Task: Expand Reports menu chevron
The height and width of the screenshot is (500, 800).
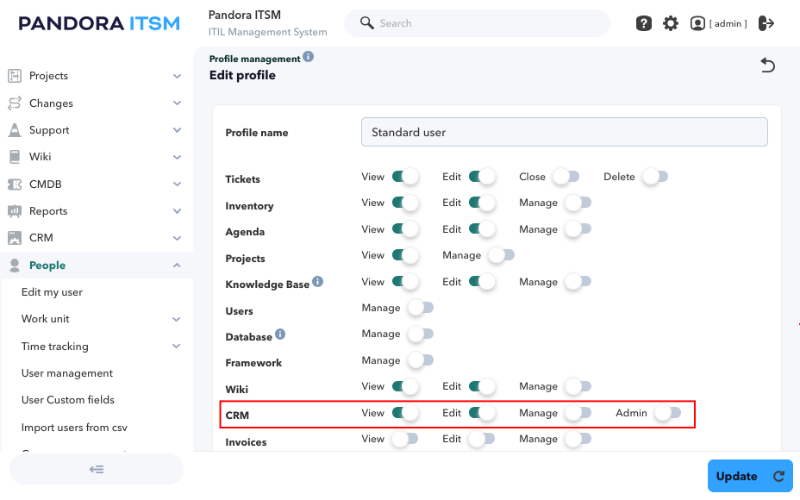Action: tap(177, 211)
